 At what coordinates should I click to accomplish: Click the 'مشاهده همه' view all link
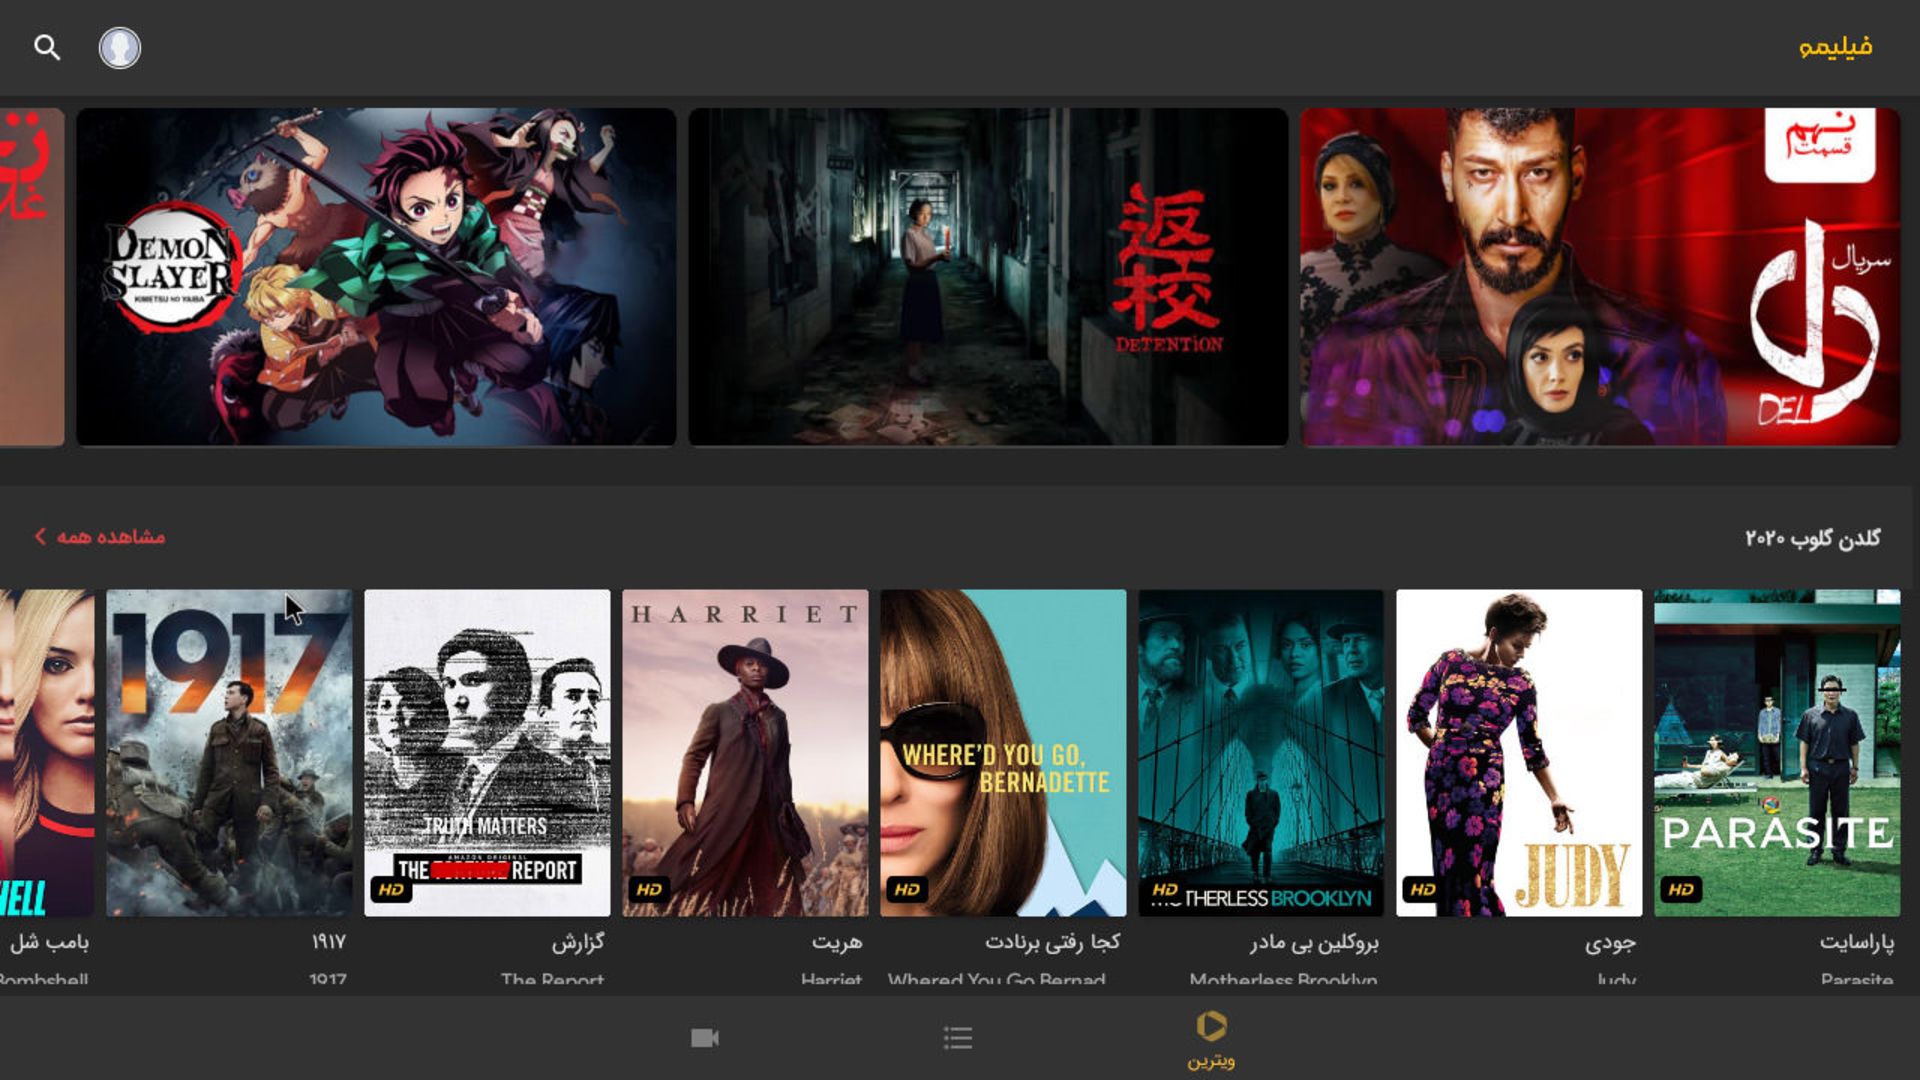110,537
